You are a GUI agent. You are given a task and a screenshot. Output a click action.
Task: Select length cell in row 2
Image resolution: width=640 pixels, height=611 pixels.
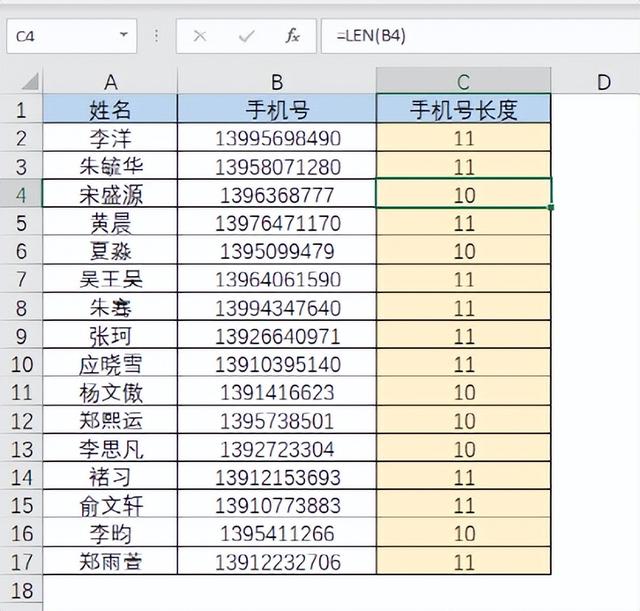click(463, 138)
